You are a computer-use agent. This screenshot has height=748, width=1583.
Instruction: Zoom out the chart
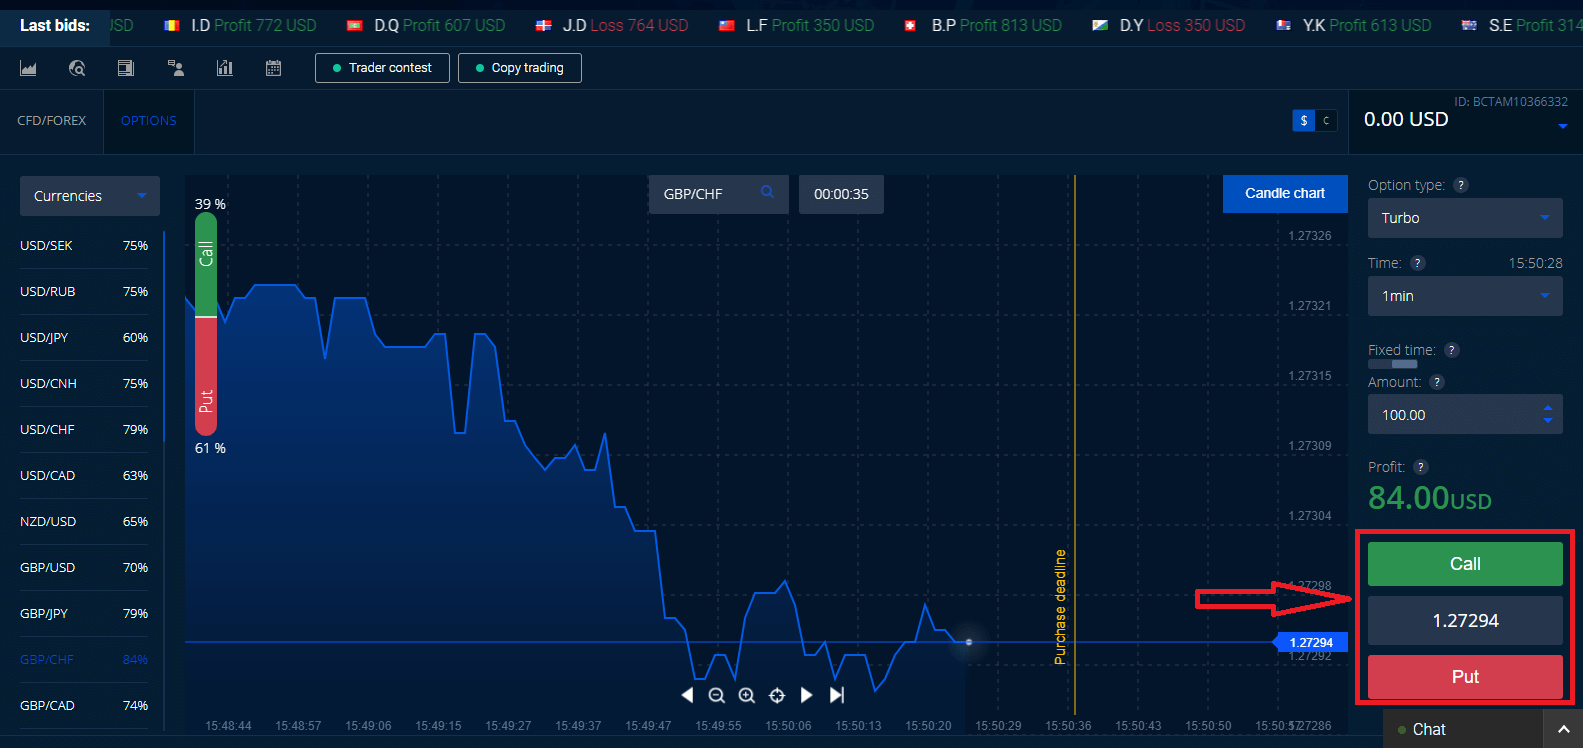(x=716, y=695)
